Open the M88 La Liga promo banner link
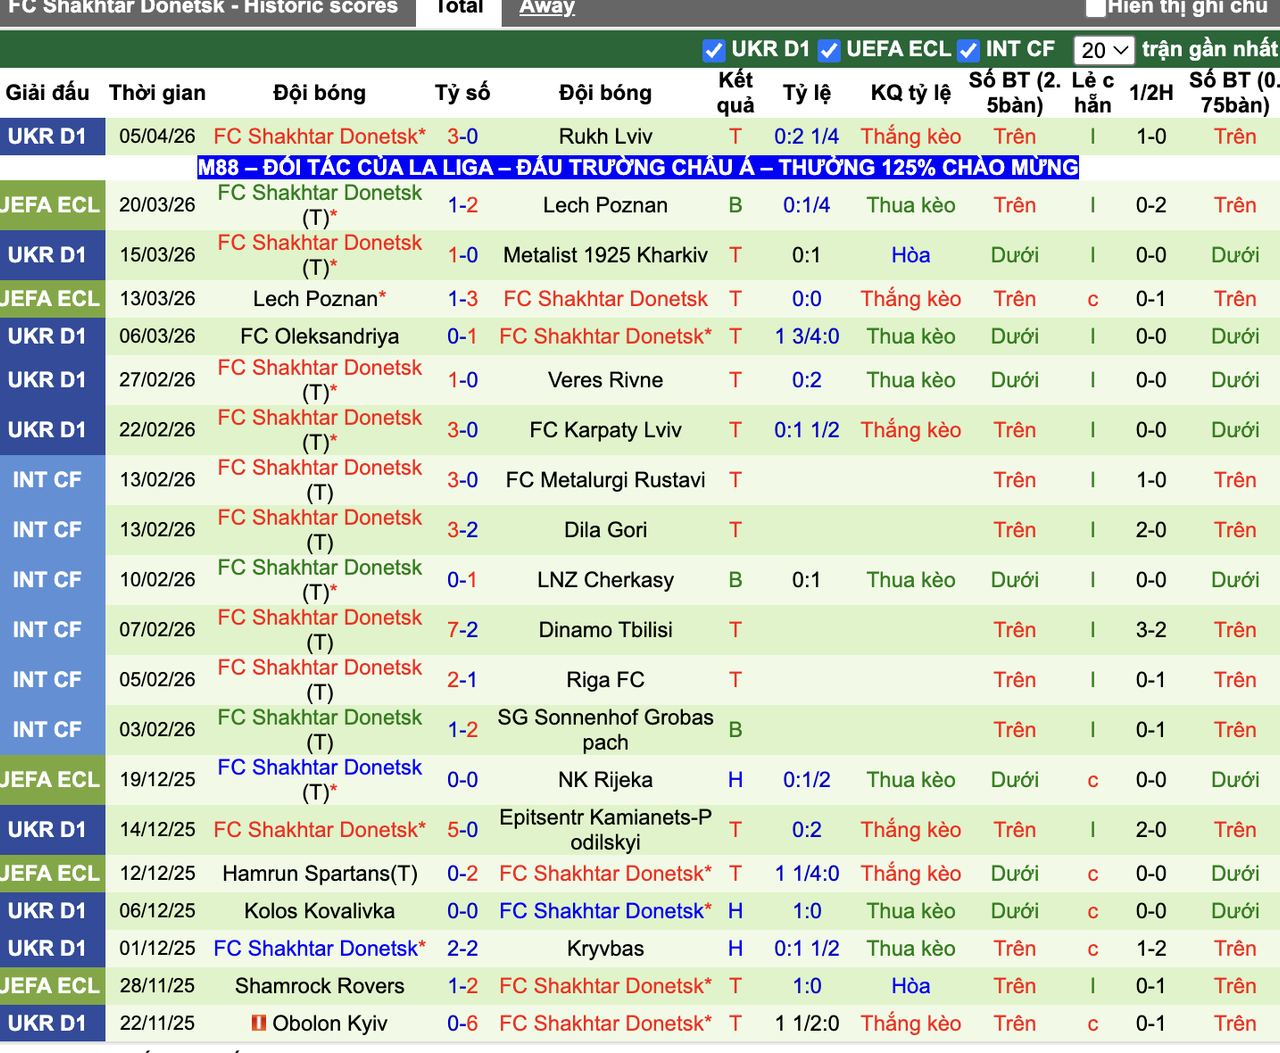 click(x=638, y=167)
